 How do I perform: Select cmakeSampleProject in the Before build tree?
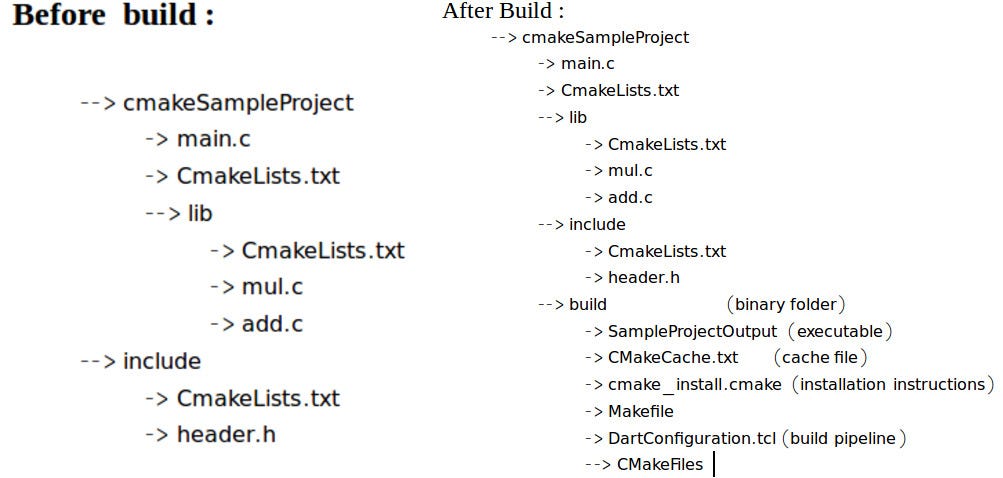coord(237,103)
